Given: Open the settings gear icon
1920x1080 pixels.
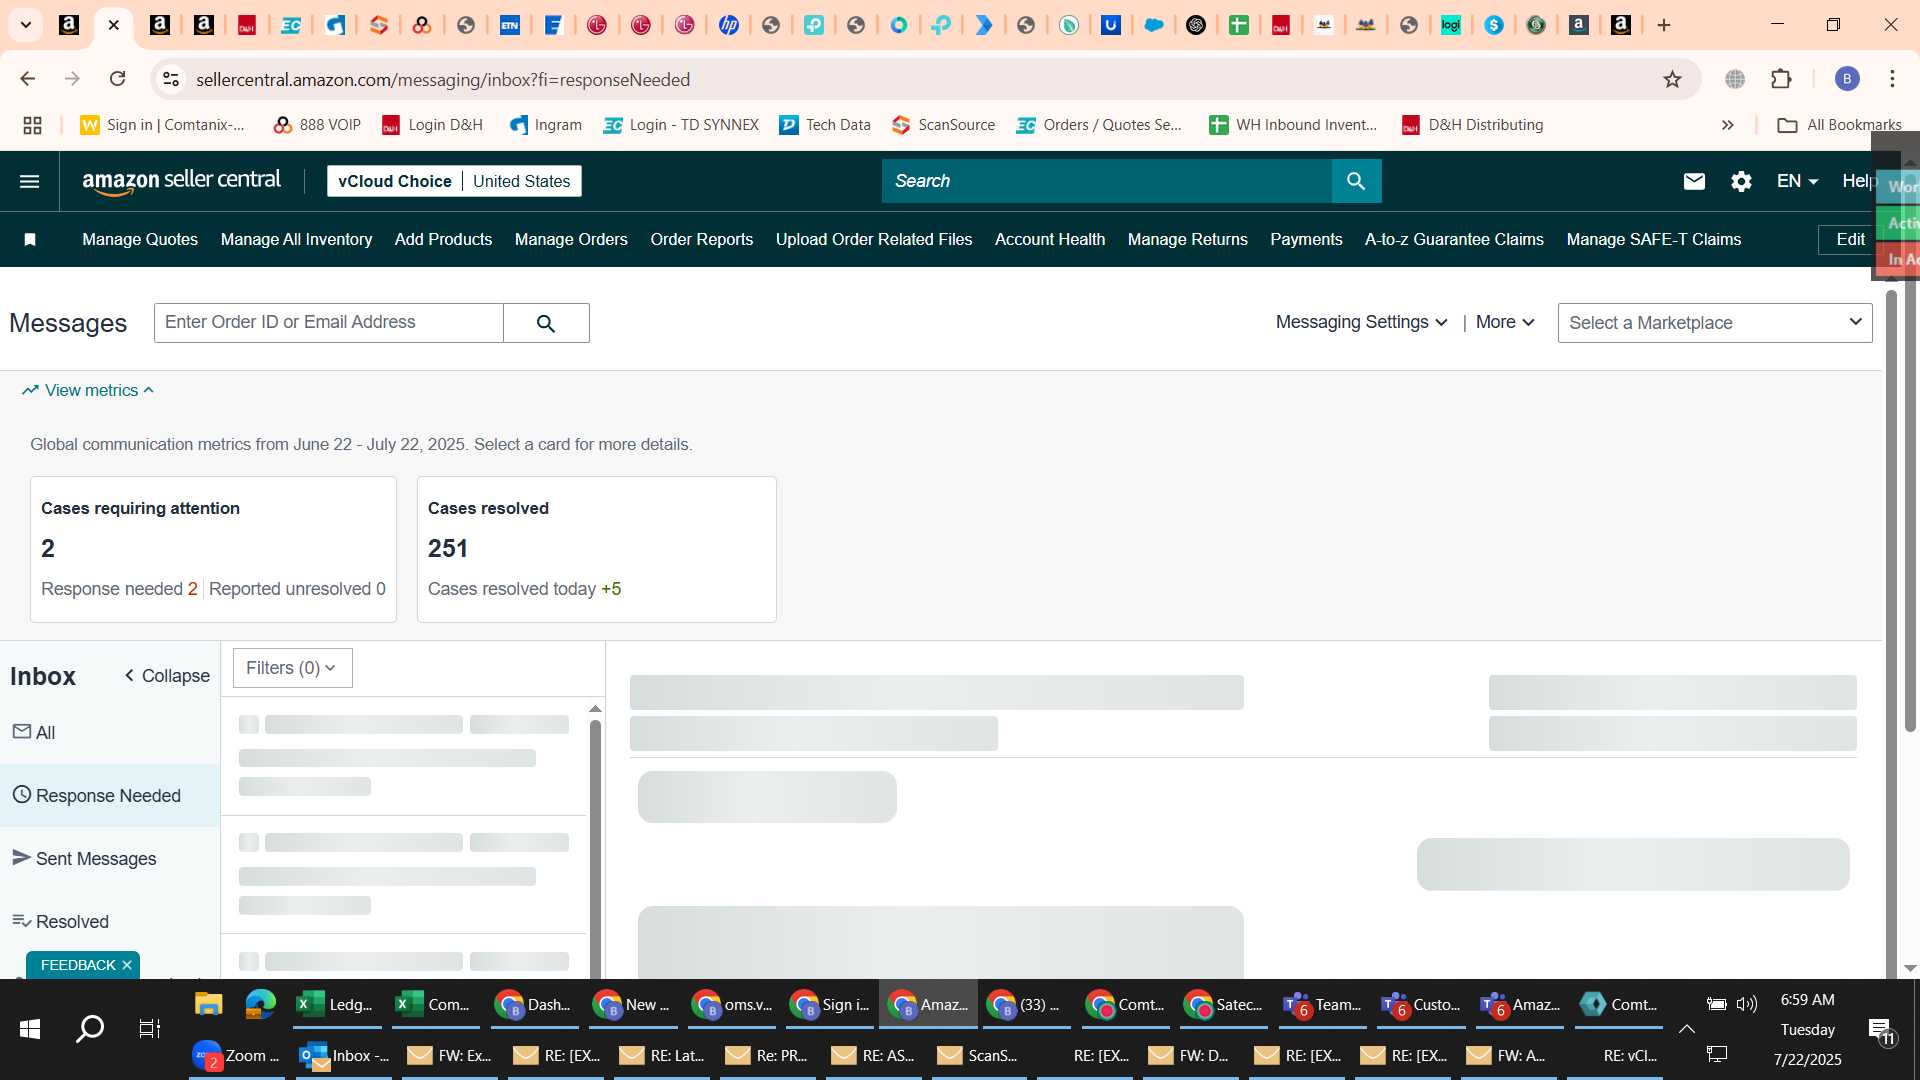Looking at the screenshot, I should (x=1741, y=181).
